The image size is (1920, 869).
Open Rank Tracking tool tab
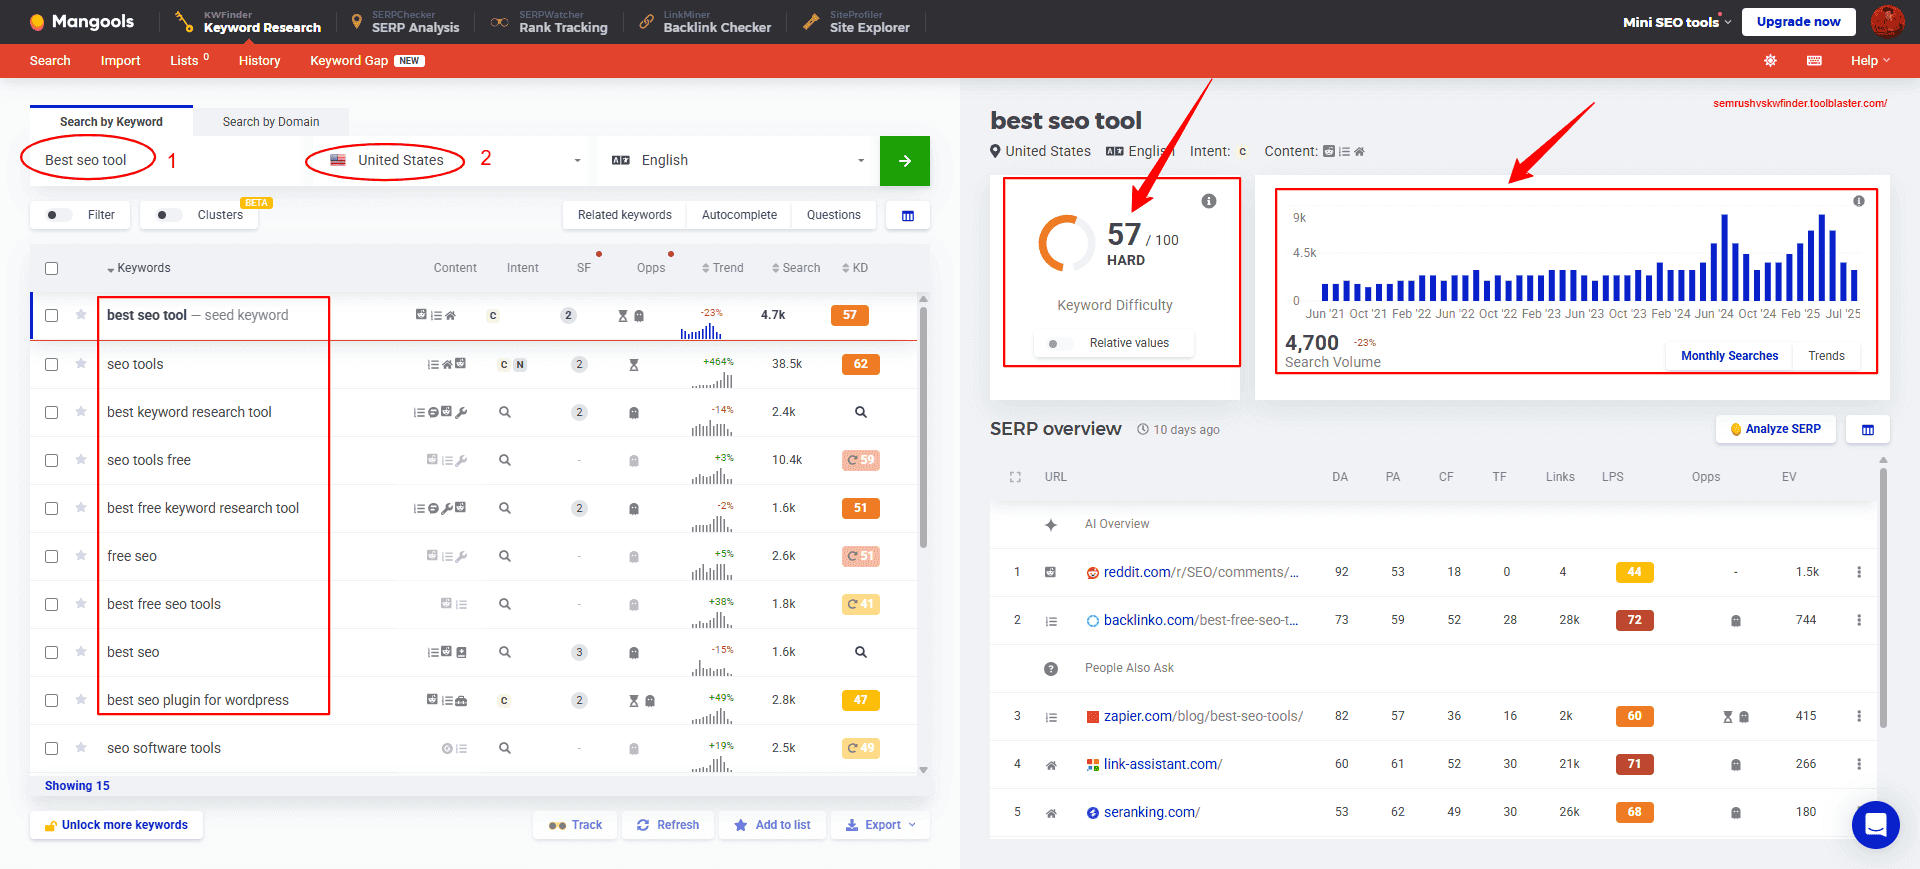(x=549, y=22)
